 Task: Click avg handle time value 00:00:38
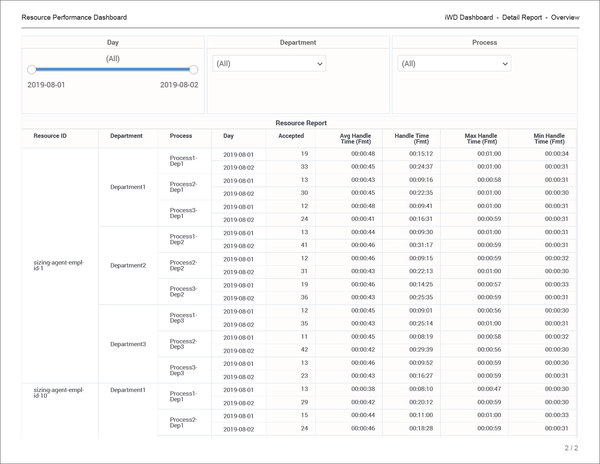click(x=363, y=389)
